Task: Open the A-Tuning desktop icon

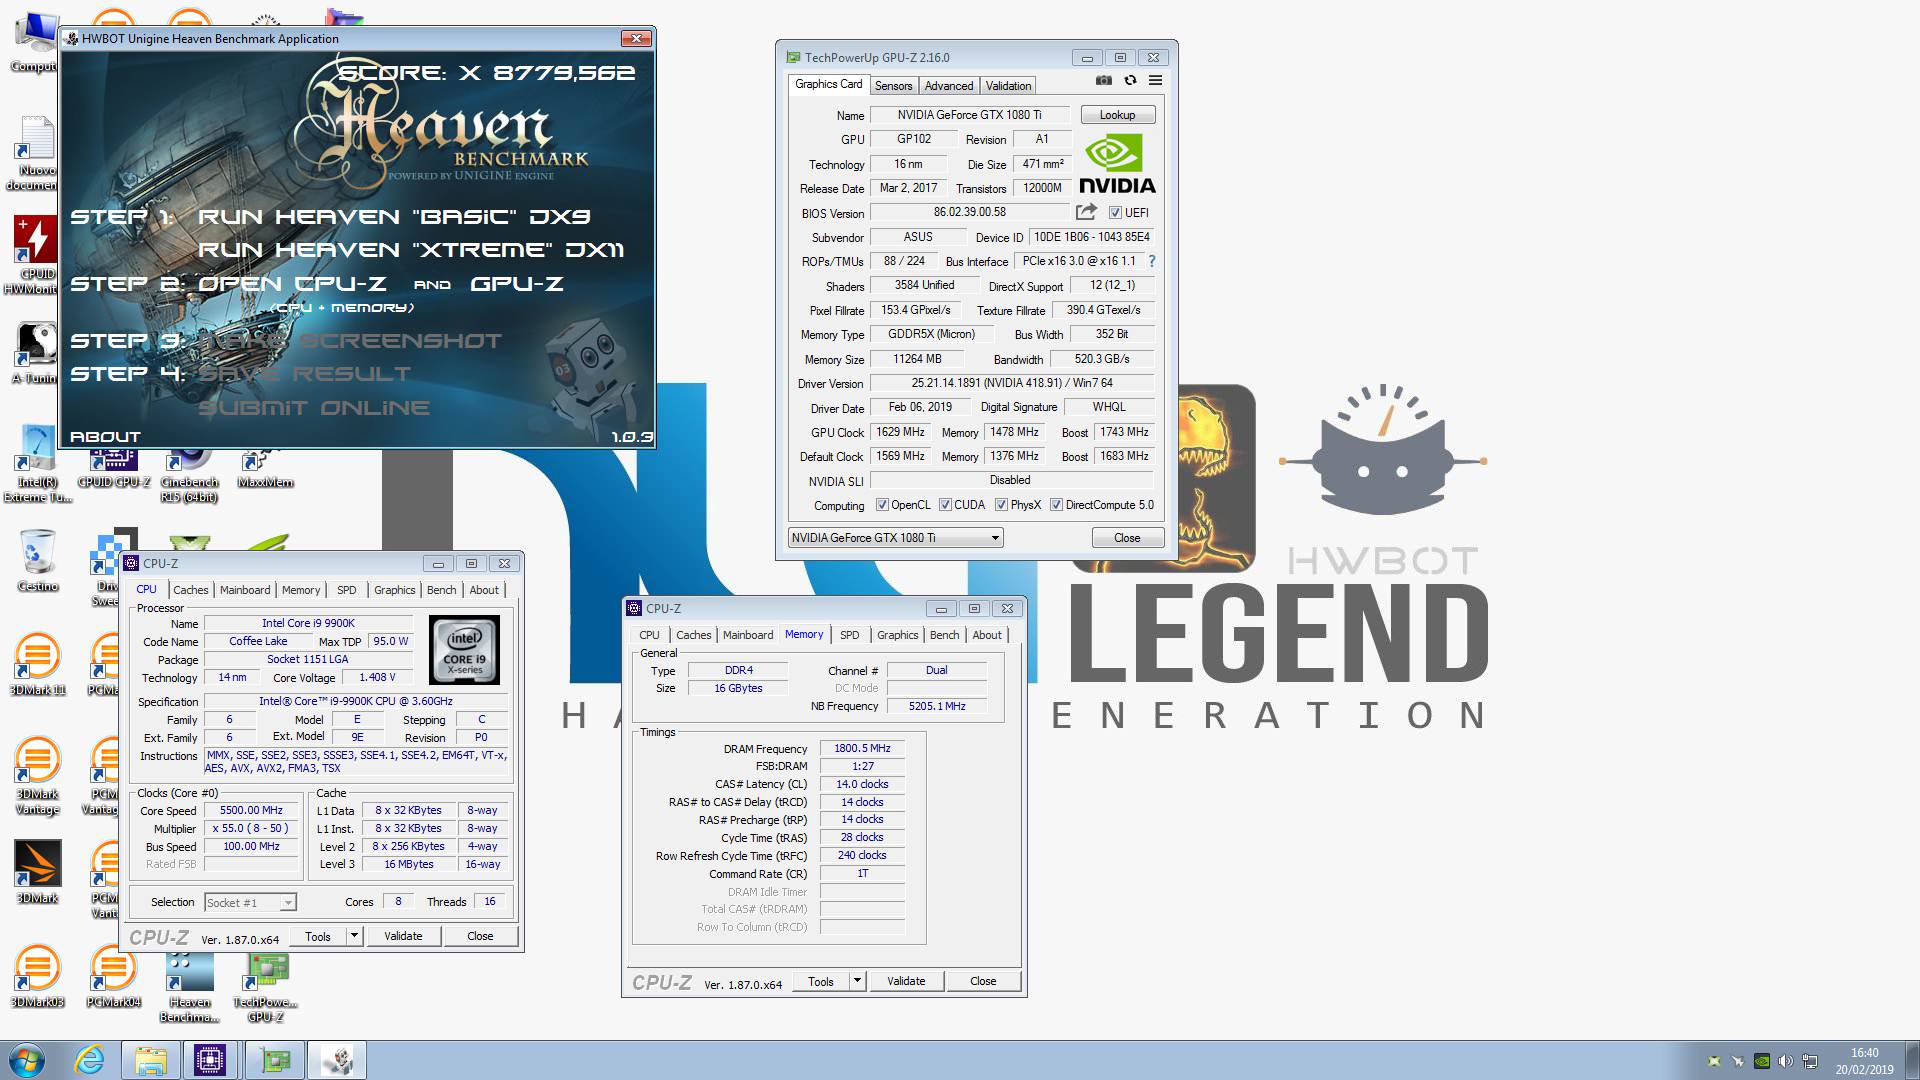Action: coord(36,353)
